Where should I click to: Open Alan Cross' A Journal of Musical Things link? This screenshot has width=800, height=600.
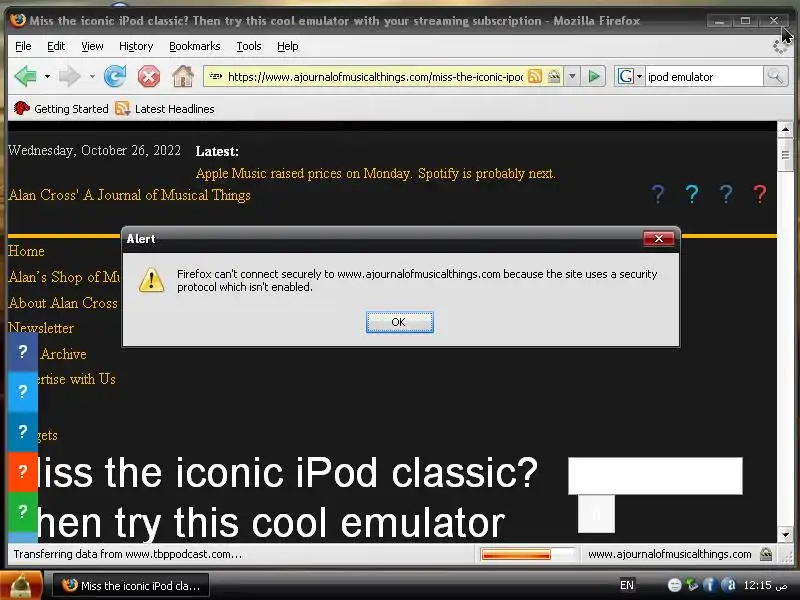(129, 195)
